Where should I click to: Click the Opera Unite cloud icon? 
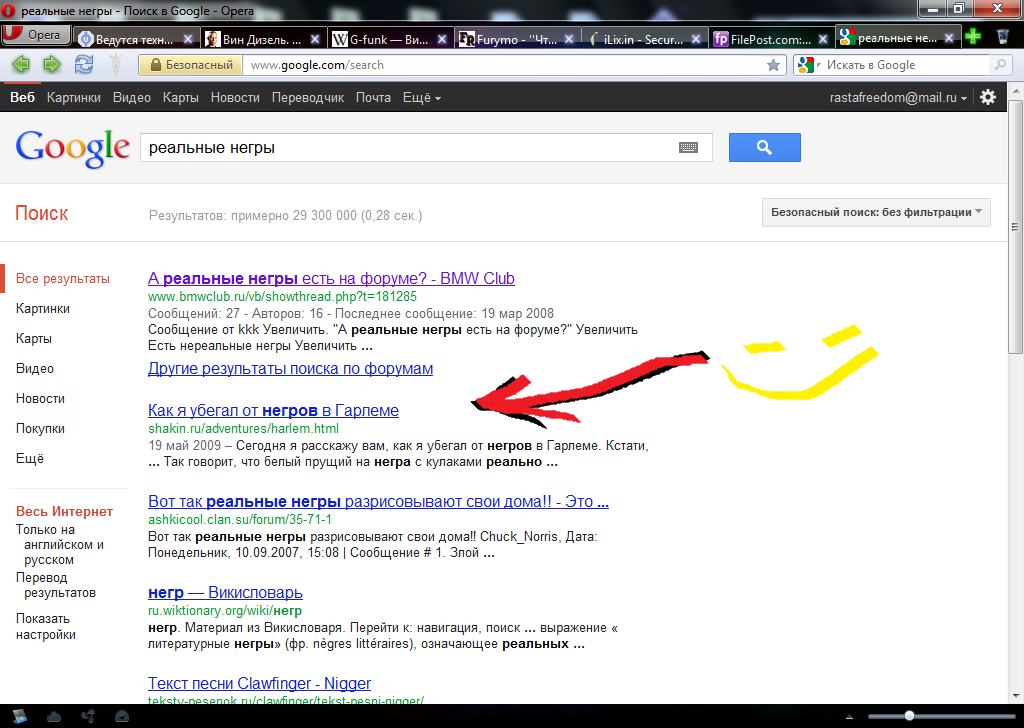54,717
